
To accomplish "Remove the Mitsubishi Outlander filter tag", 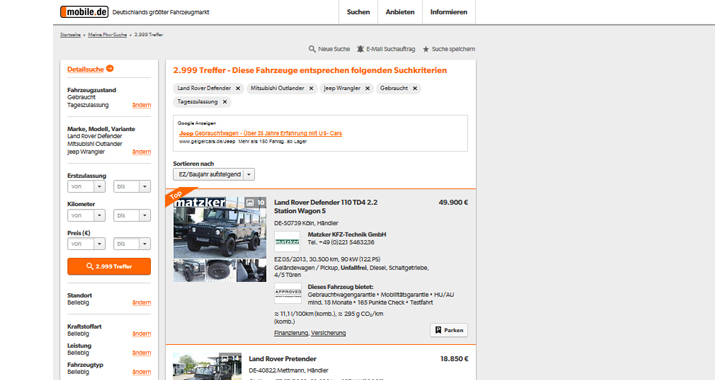I will coord(311,88).
